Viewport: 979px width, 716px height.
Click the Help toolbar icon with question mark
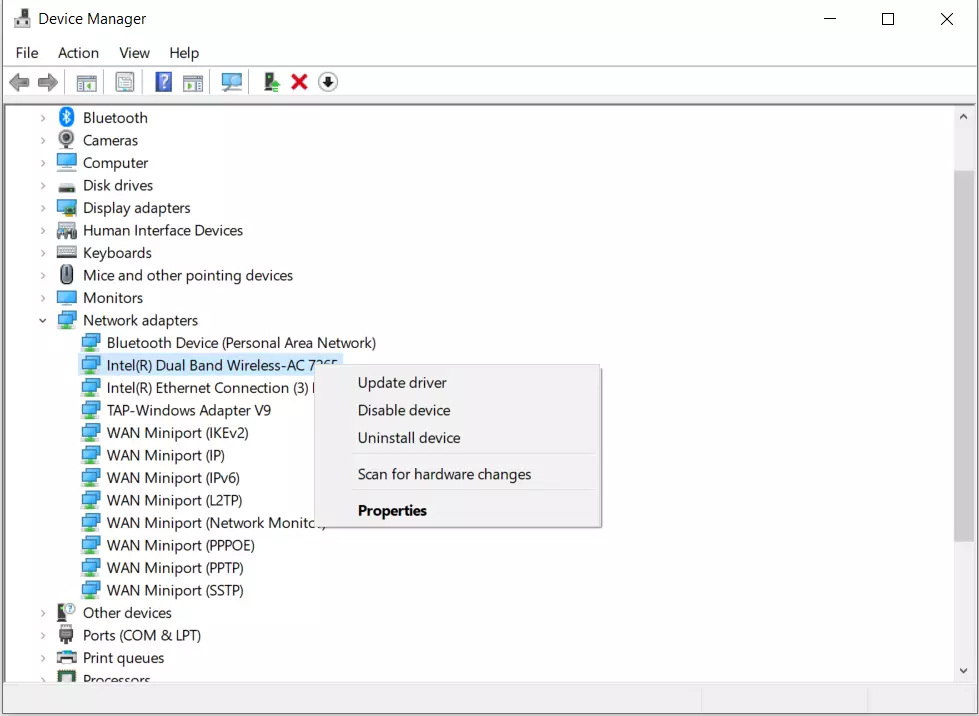pyautogui.click(x=164, y=82)
